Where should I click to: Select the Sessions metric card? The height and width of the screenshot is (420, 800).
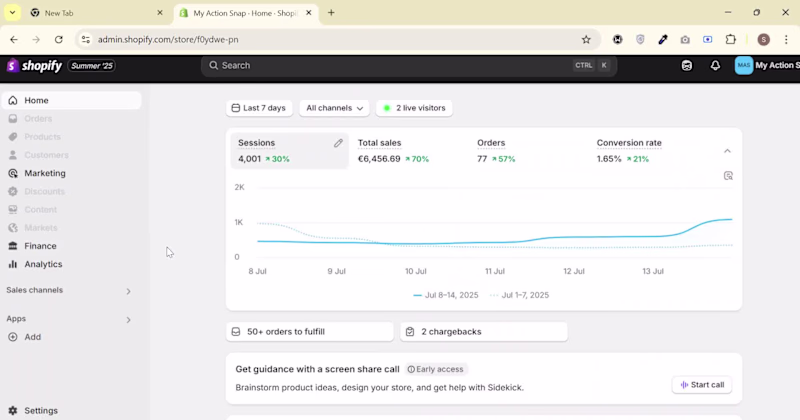(289, 151)
